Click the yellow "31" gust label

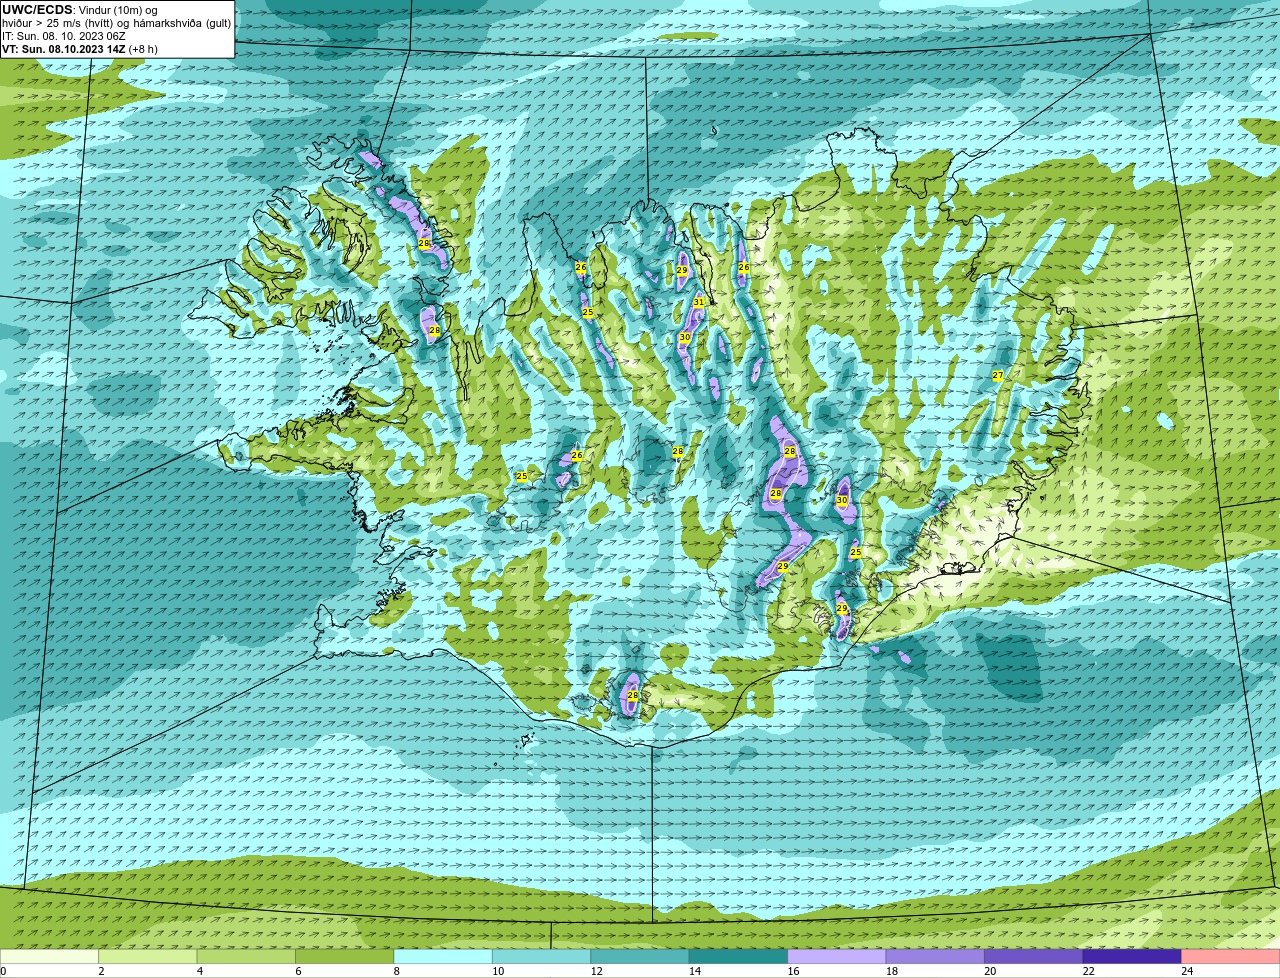coord(699,302)
